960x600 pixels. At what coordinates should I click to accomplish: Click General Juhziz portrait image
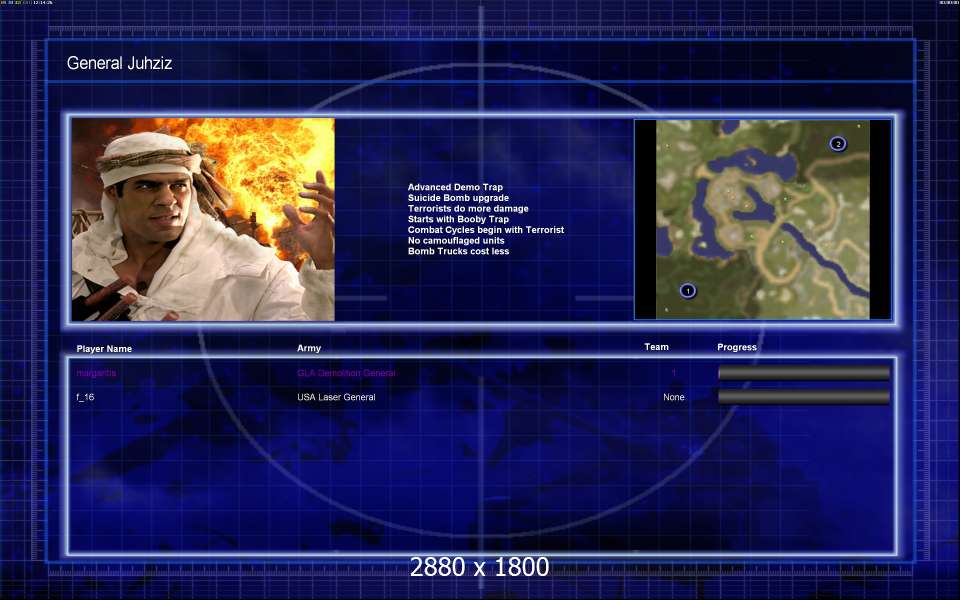203,219
